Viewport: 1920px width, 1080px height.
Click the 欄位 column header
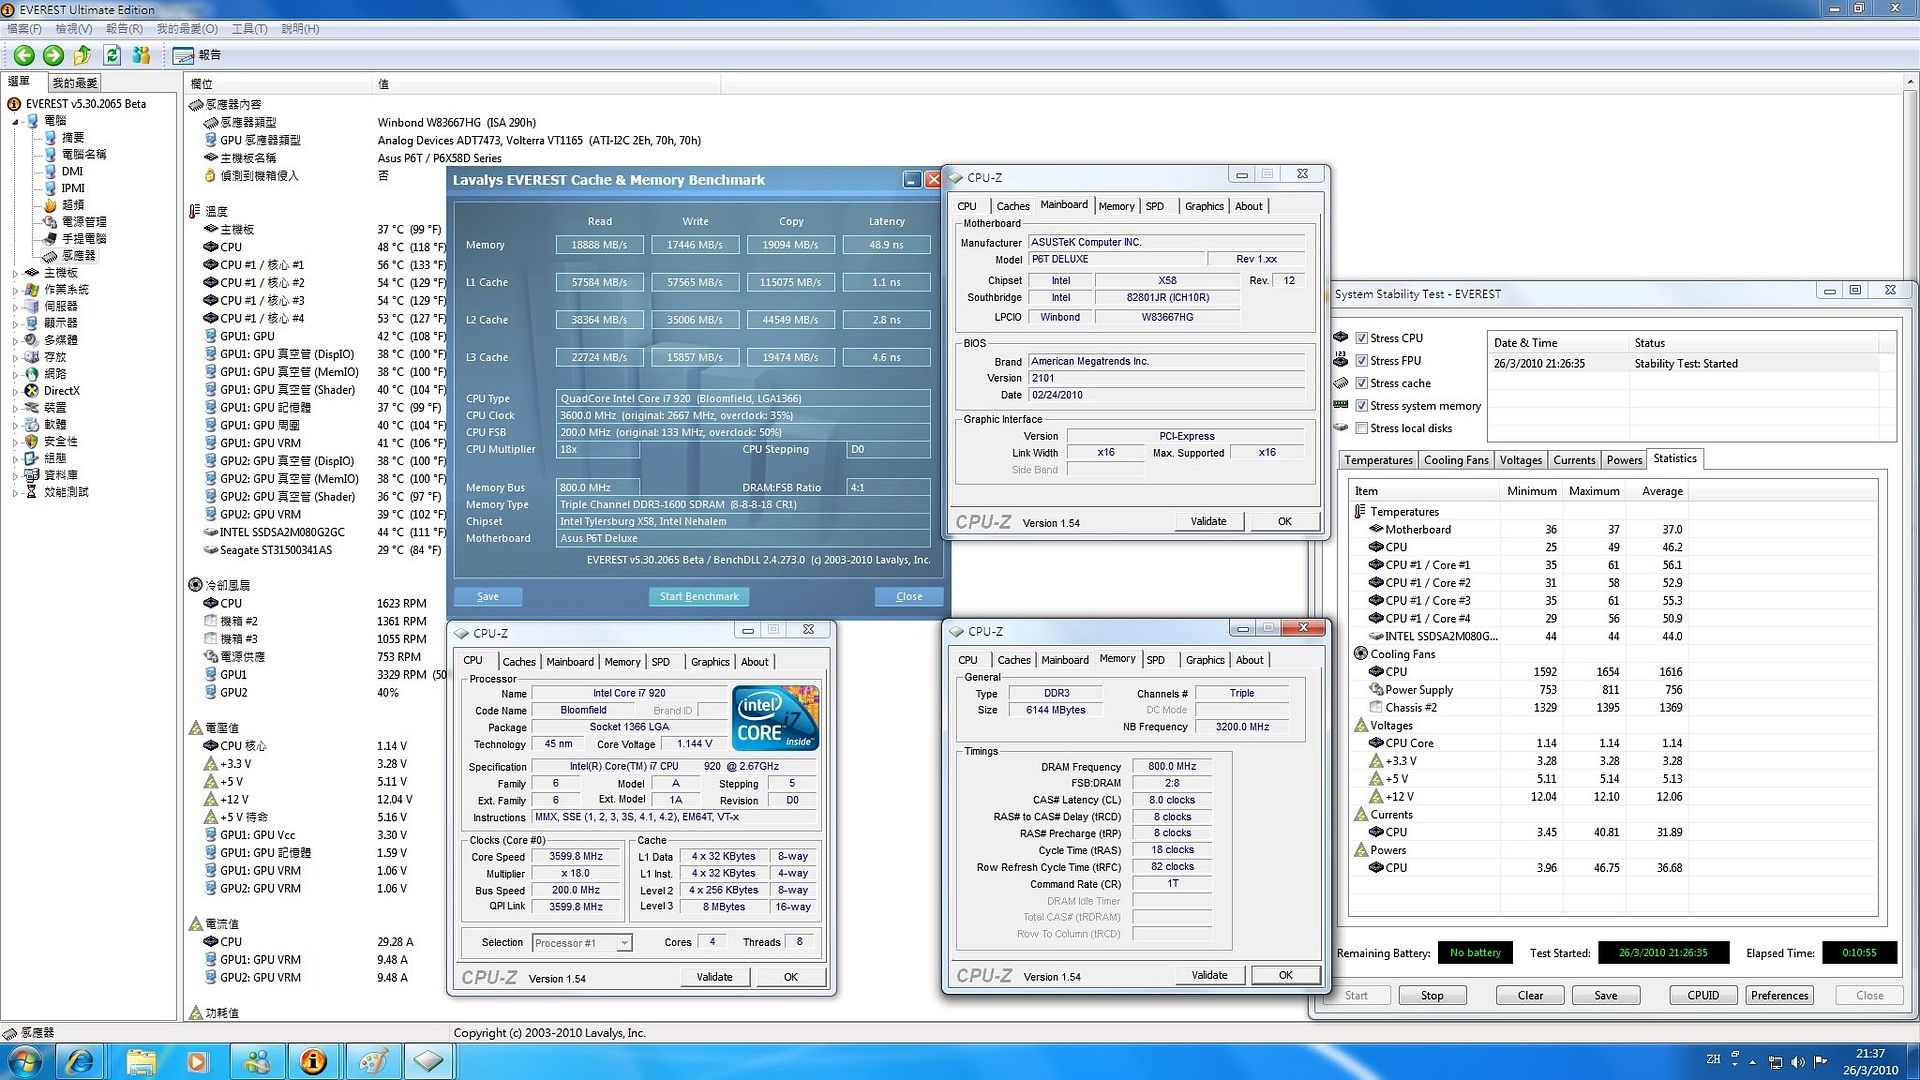coord(277,84)
